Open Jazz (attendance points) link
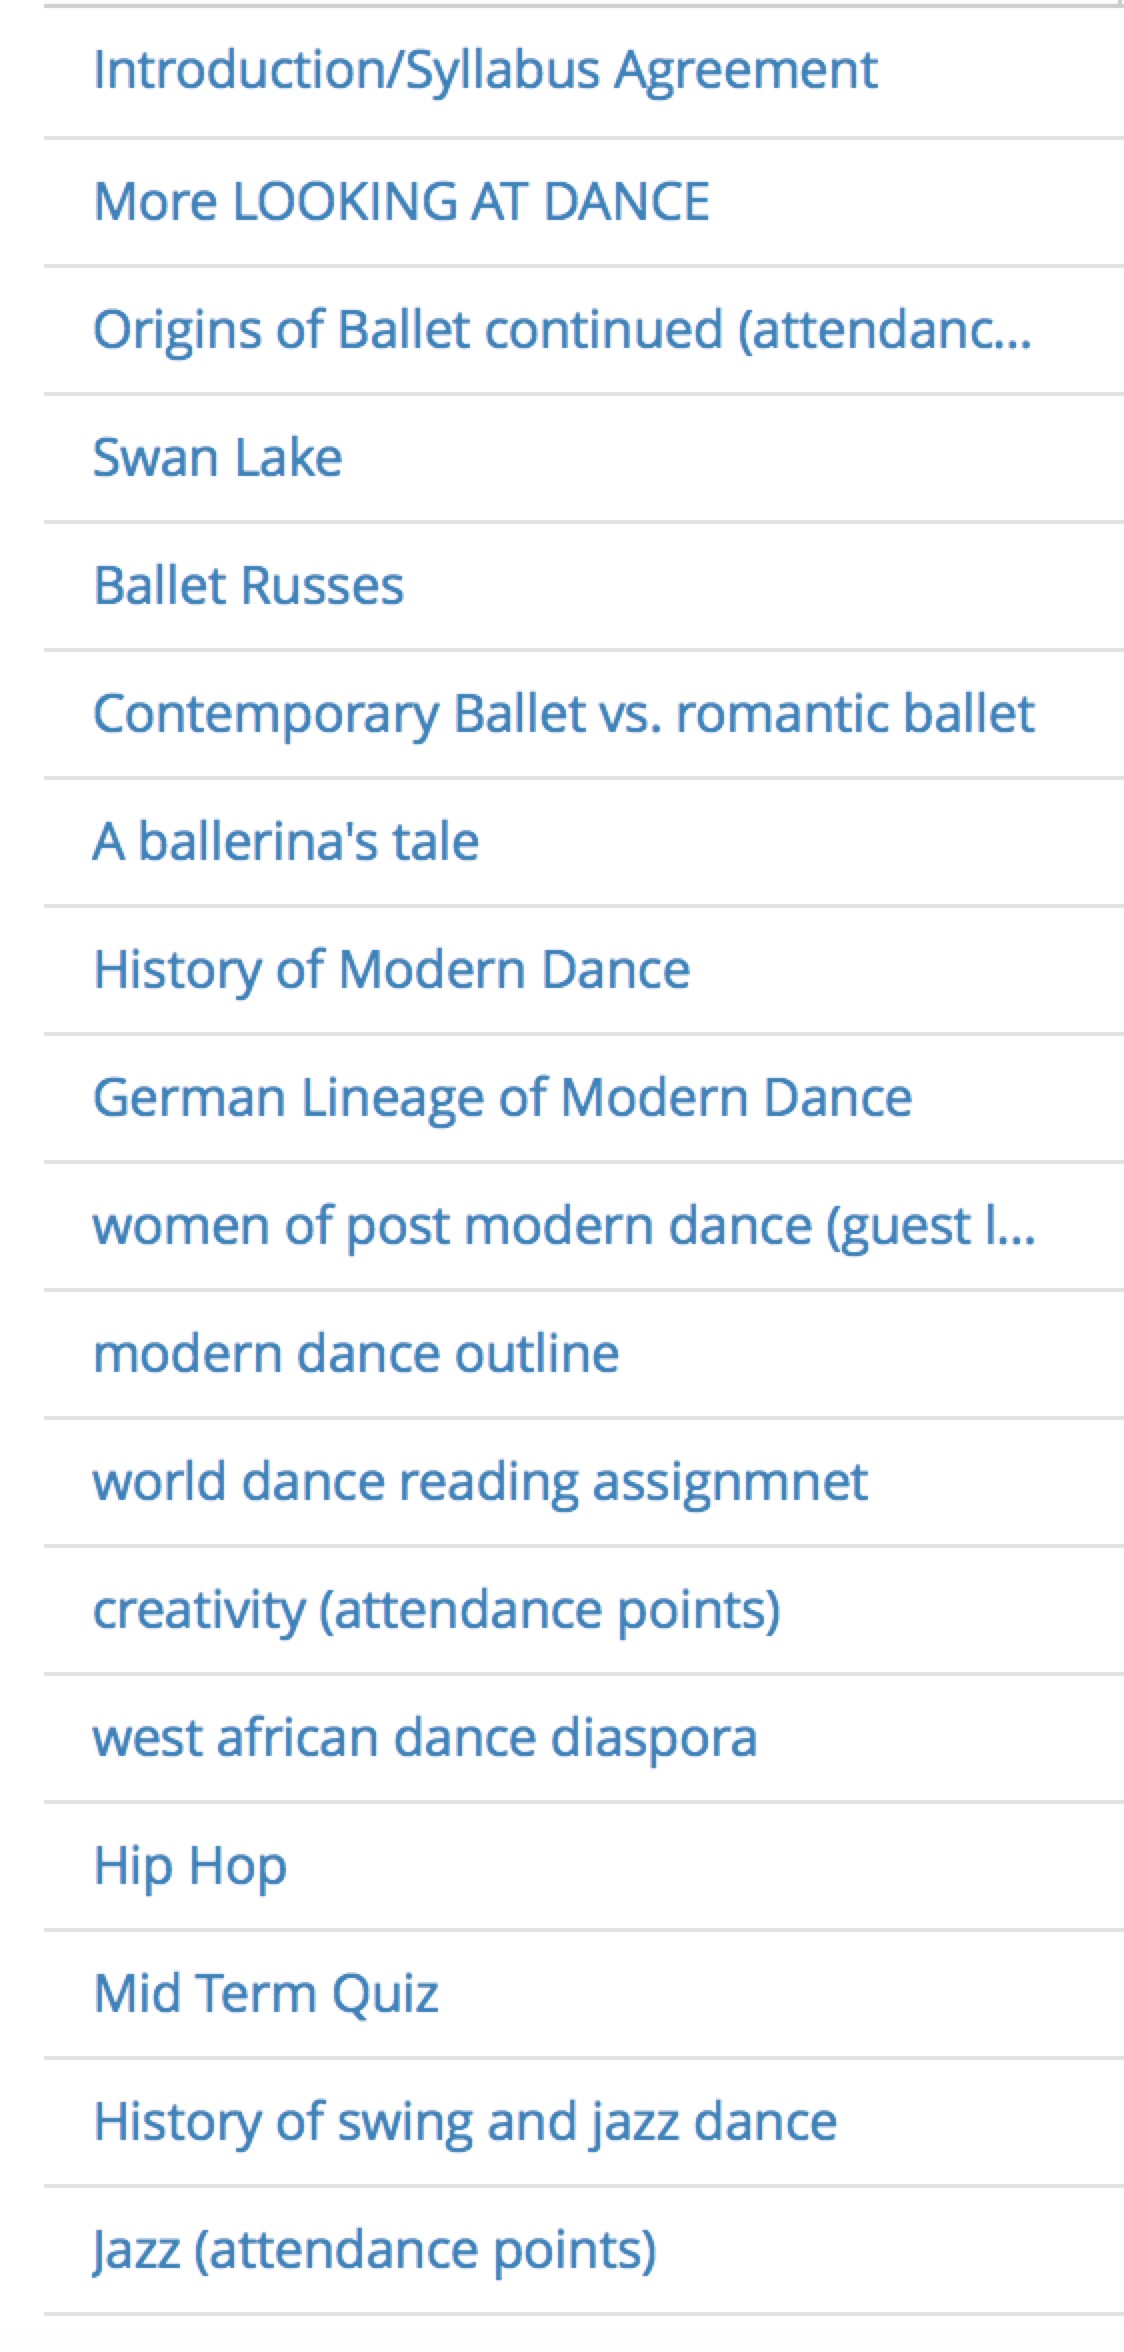The width and height of the screenshot is (1124, 2352). click(x=375, y=2249)
